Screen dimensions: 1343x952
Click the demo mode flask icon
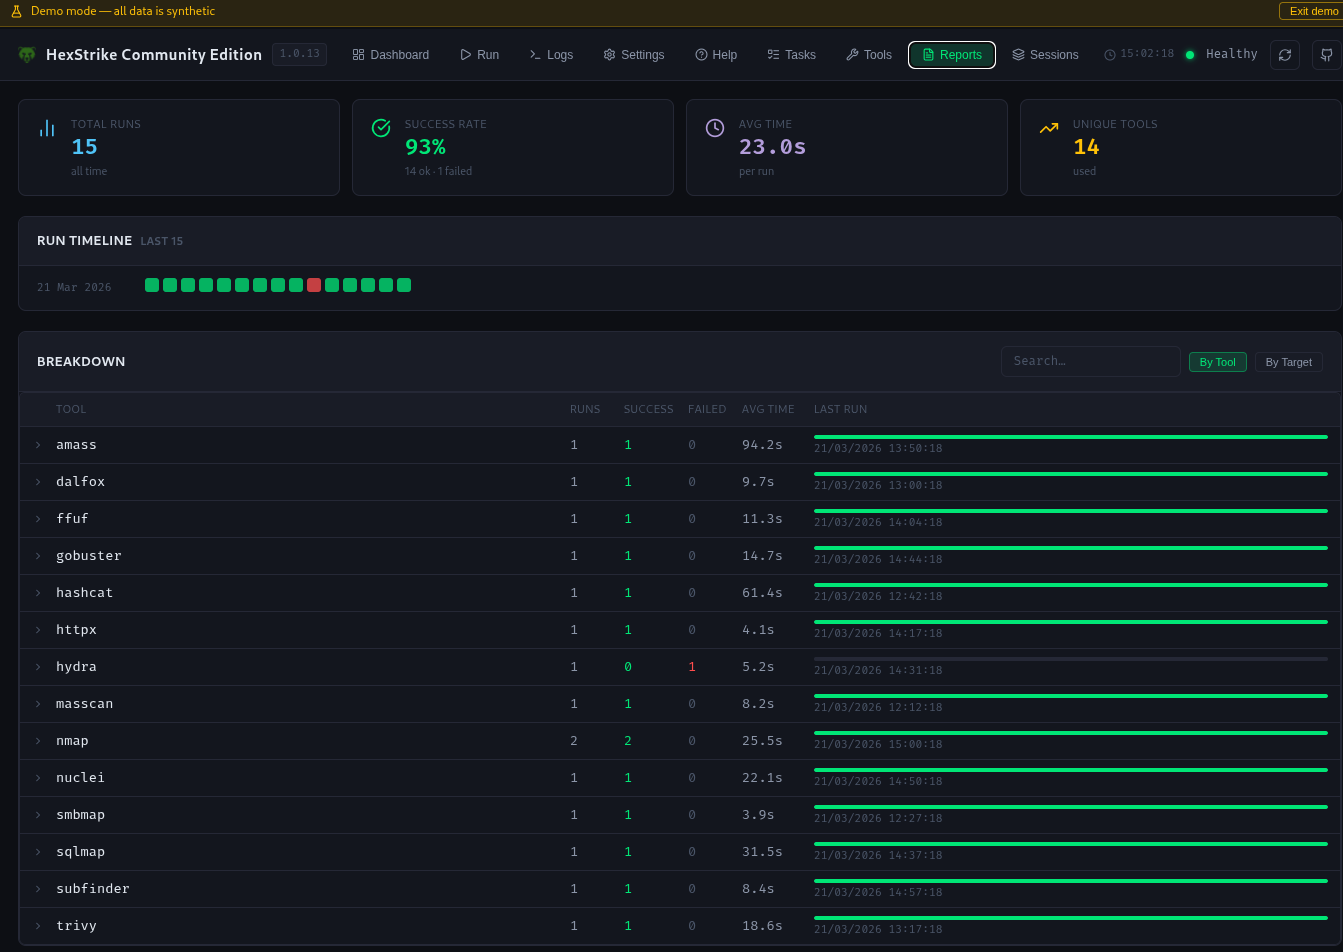point(16,11)
